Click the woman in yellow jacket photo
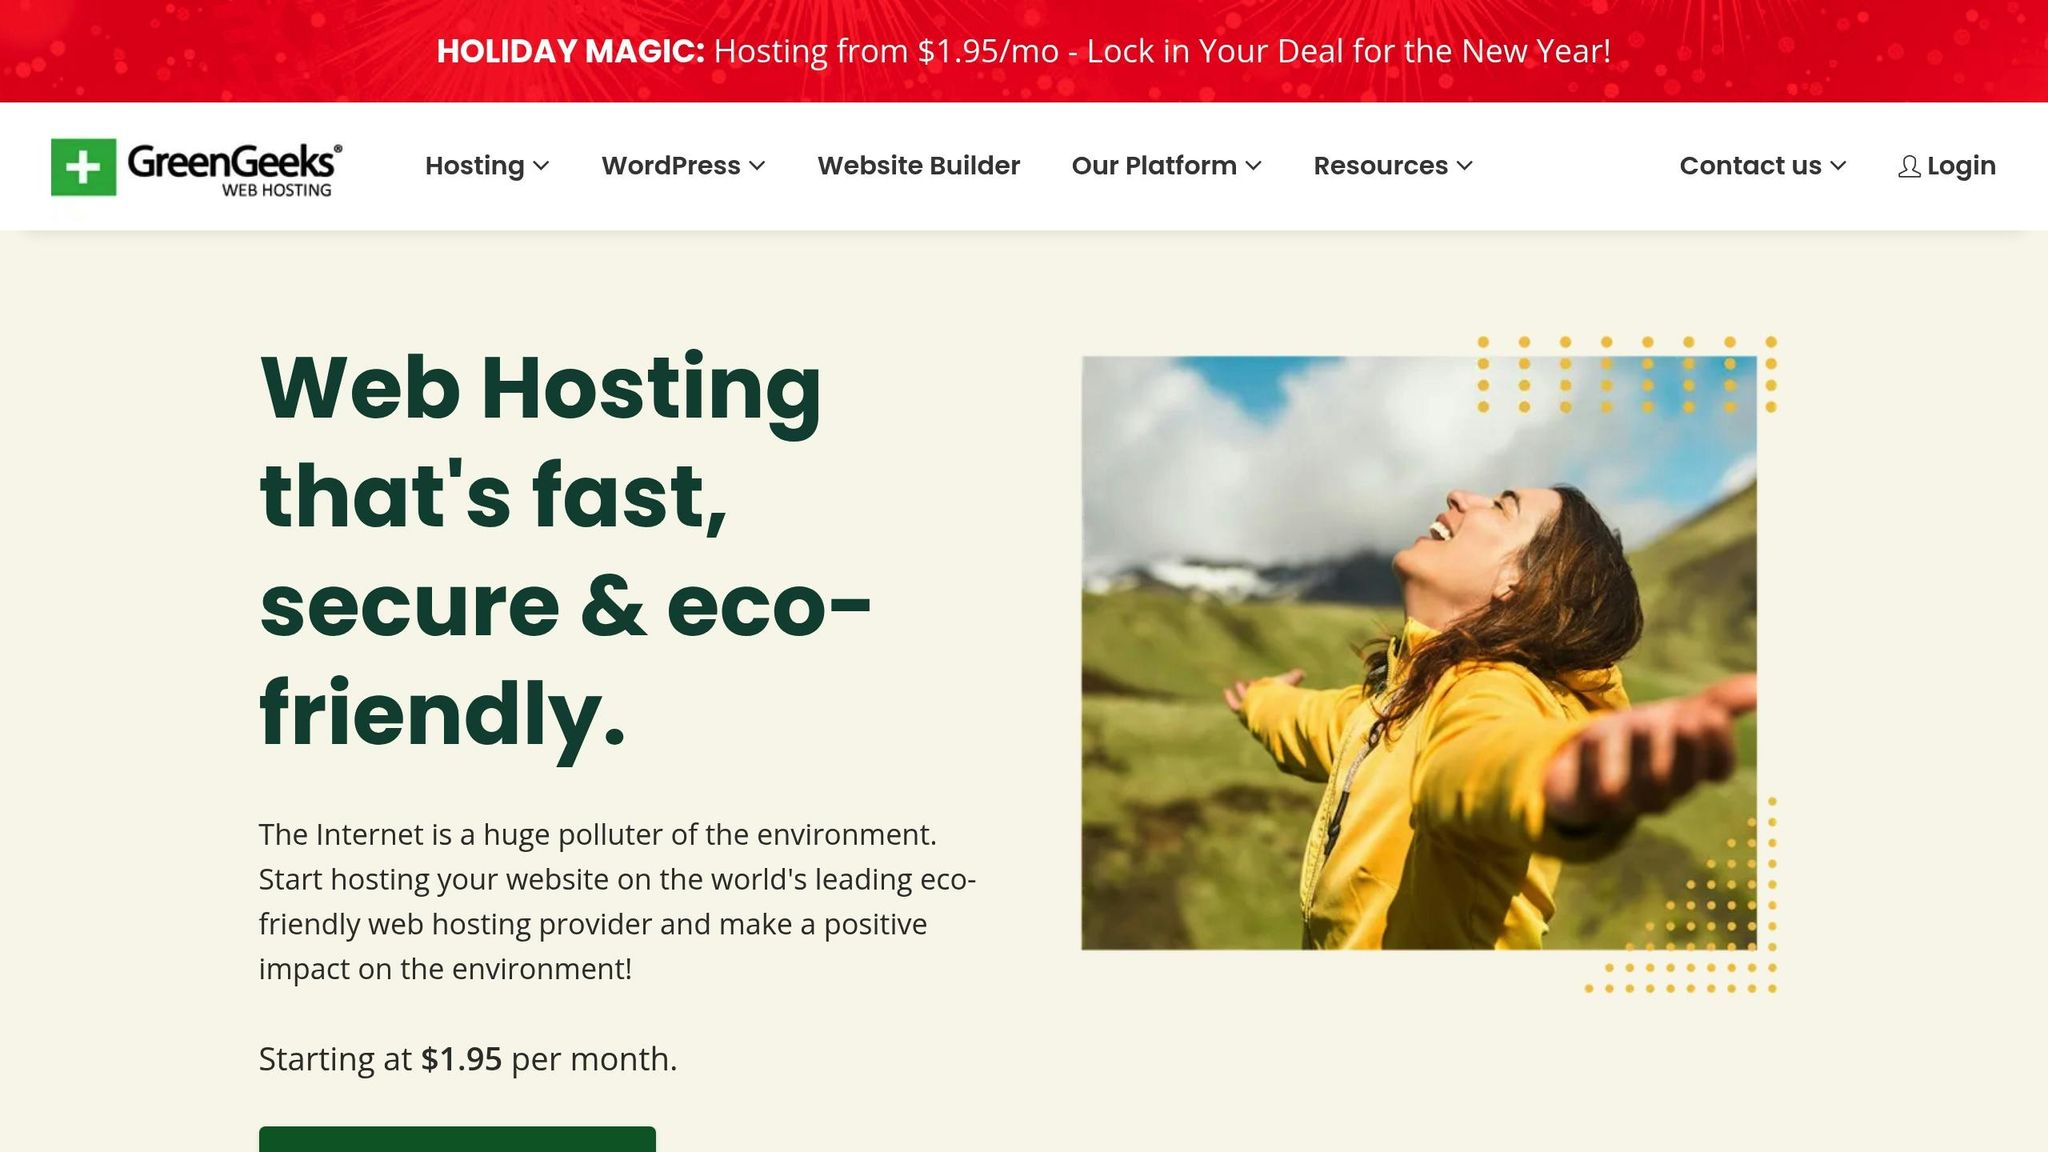 1418,652
